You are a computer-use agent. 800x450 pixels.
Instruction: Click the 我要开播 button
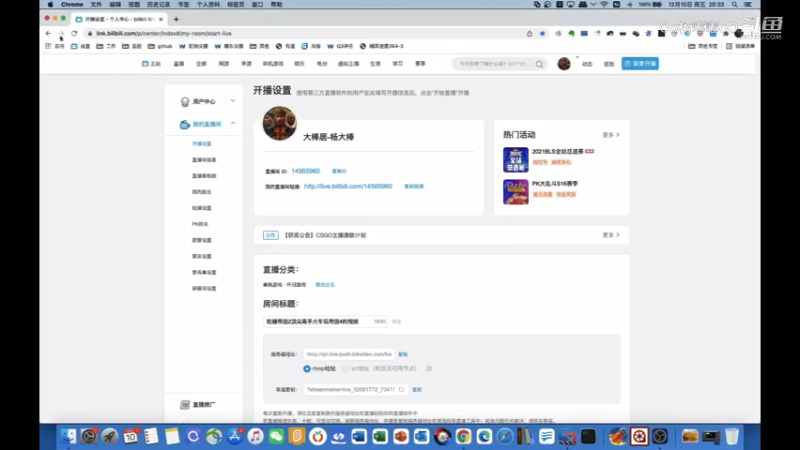(640, 64)
